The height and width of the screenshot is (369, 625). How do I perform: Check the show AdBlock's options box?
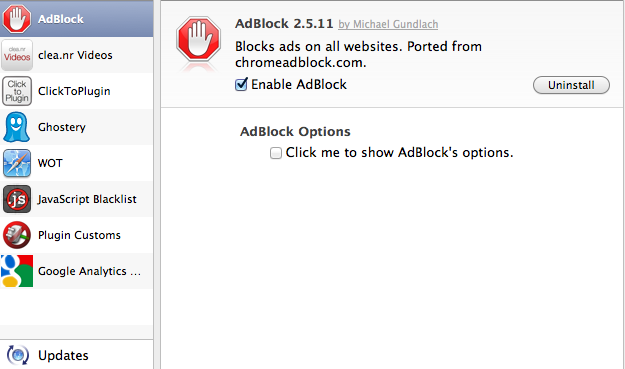coord(276,153)
